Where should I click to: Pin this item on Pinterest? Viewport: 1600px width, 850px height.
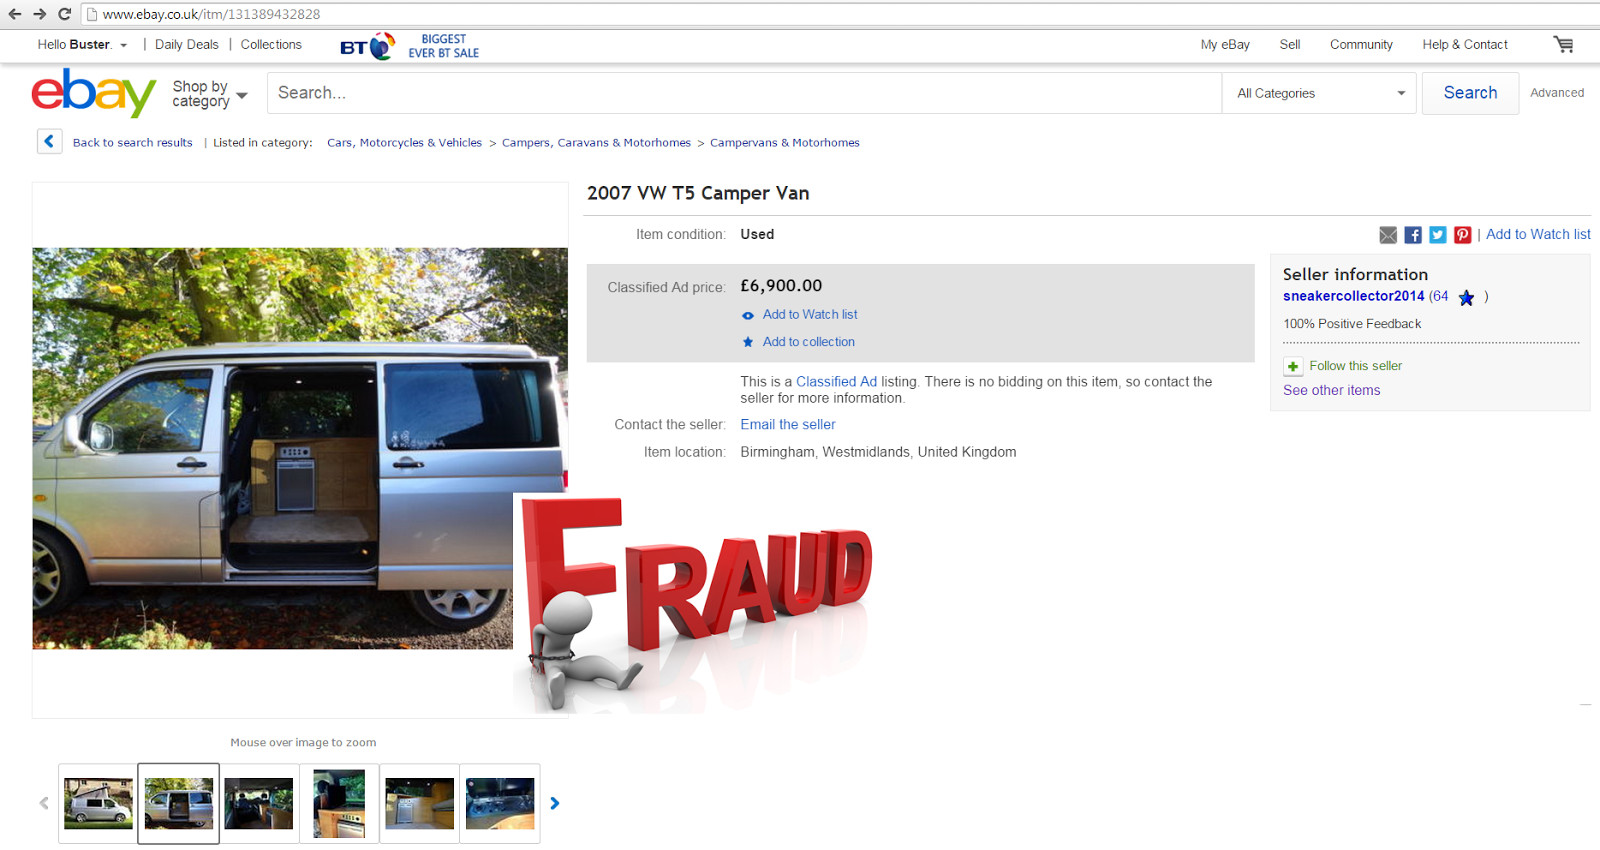pos(1463,235)
